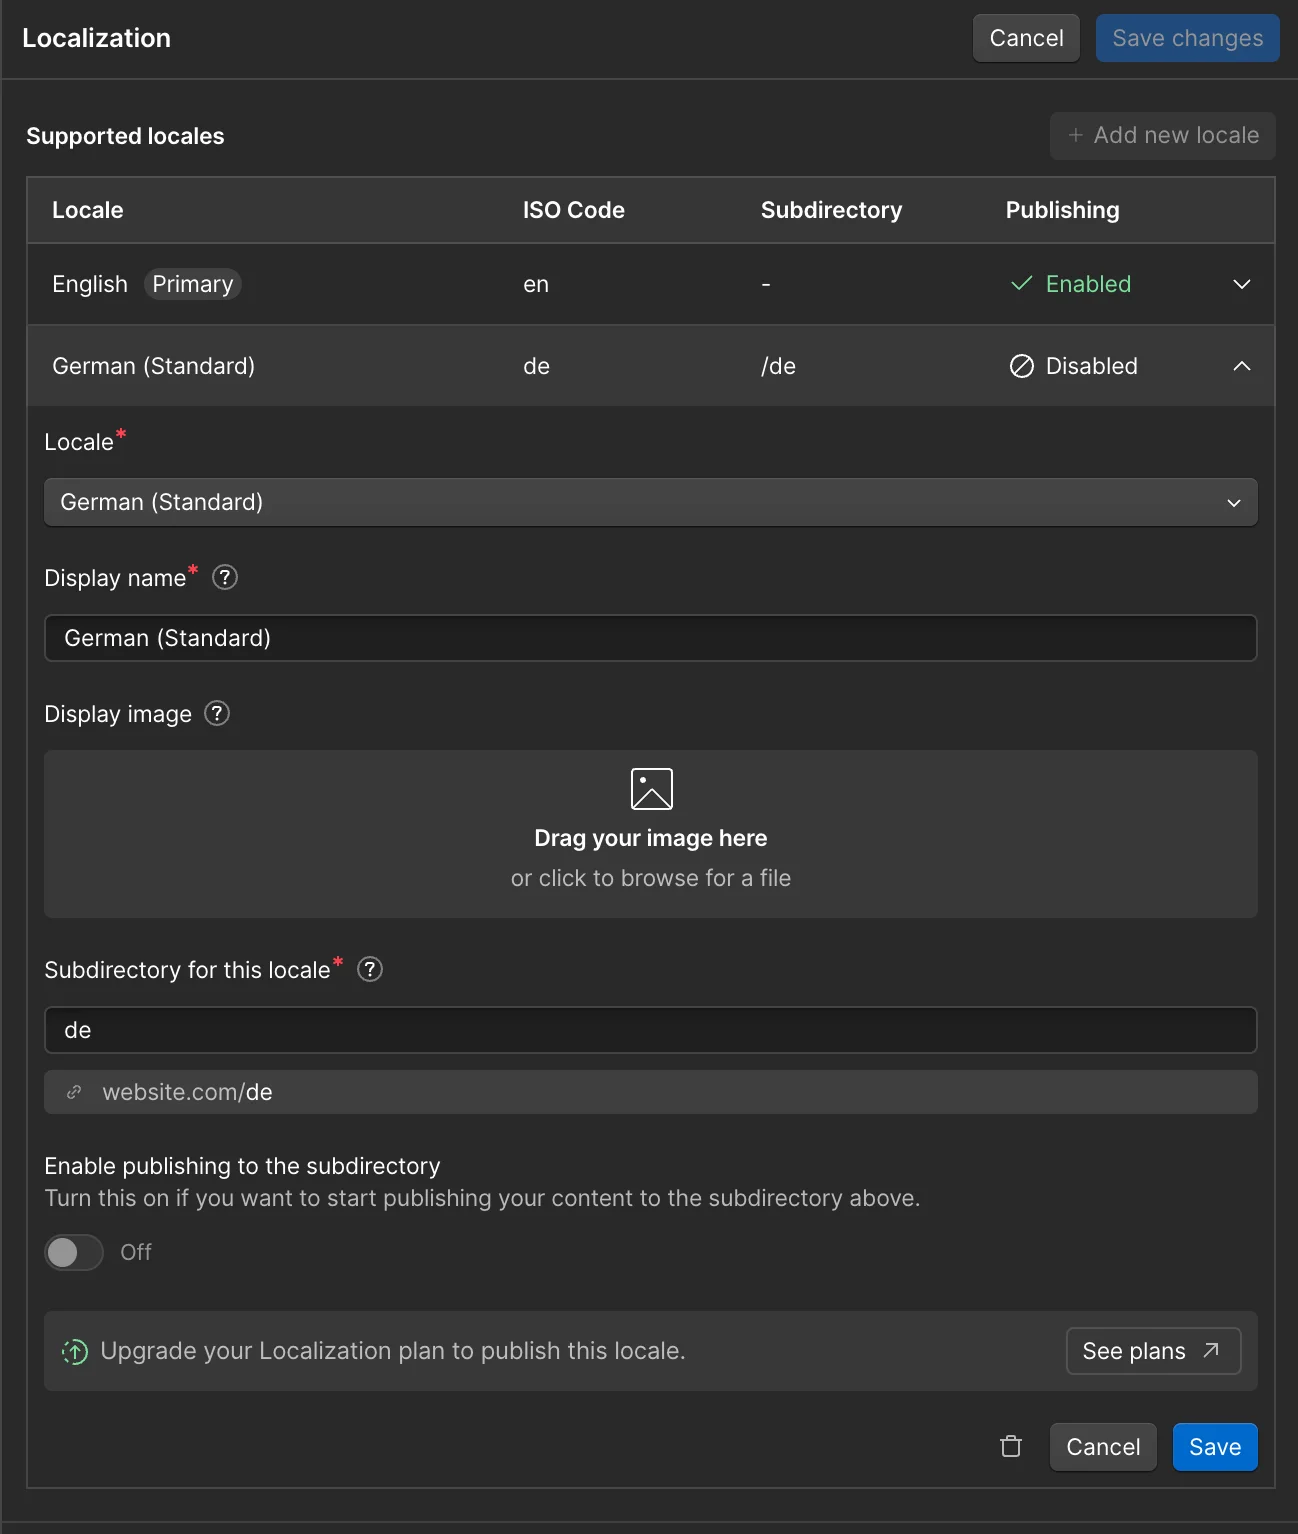Click the Display name text field
This screenshot has height=1534, width=1298.
click(650, 638)
